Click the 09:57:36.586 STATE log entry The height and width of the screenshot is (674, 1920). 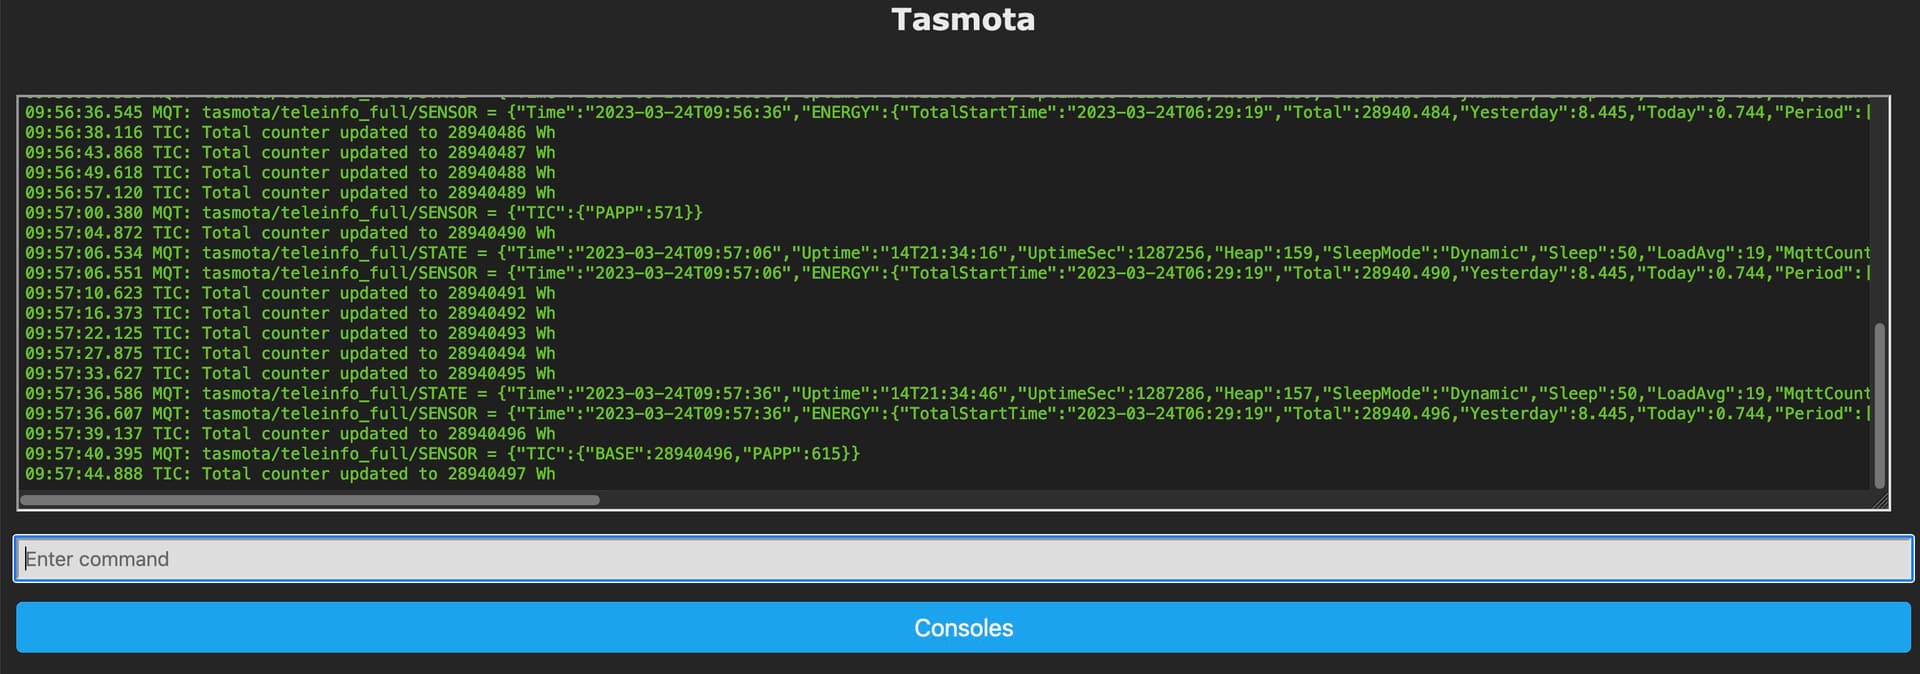(947, 394)
